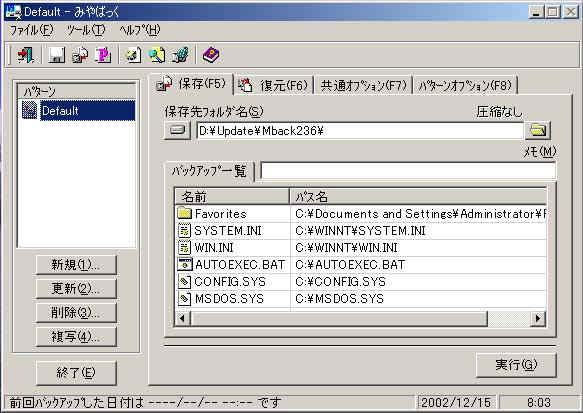Image resolution: width=583 pixels, height=413 pixels.
Task: Click the floppy disk save toolbar icon
Action: click(x=57, y=55)
